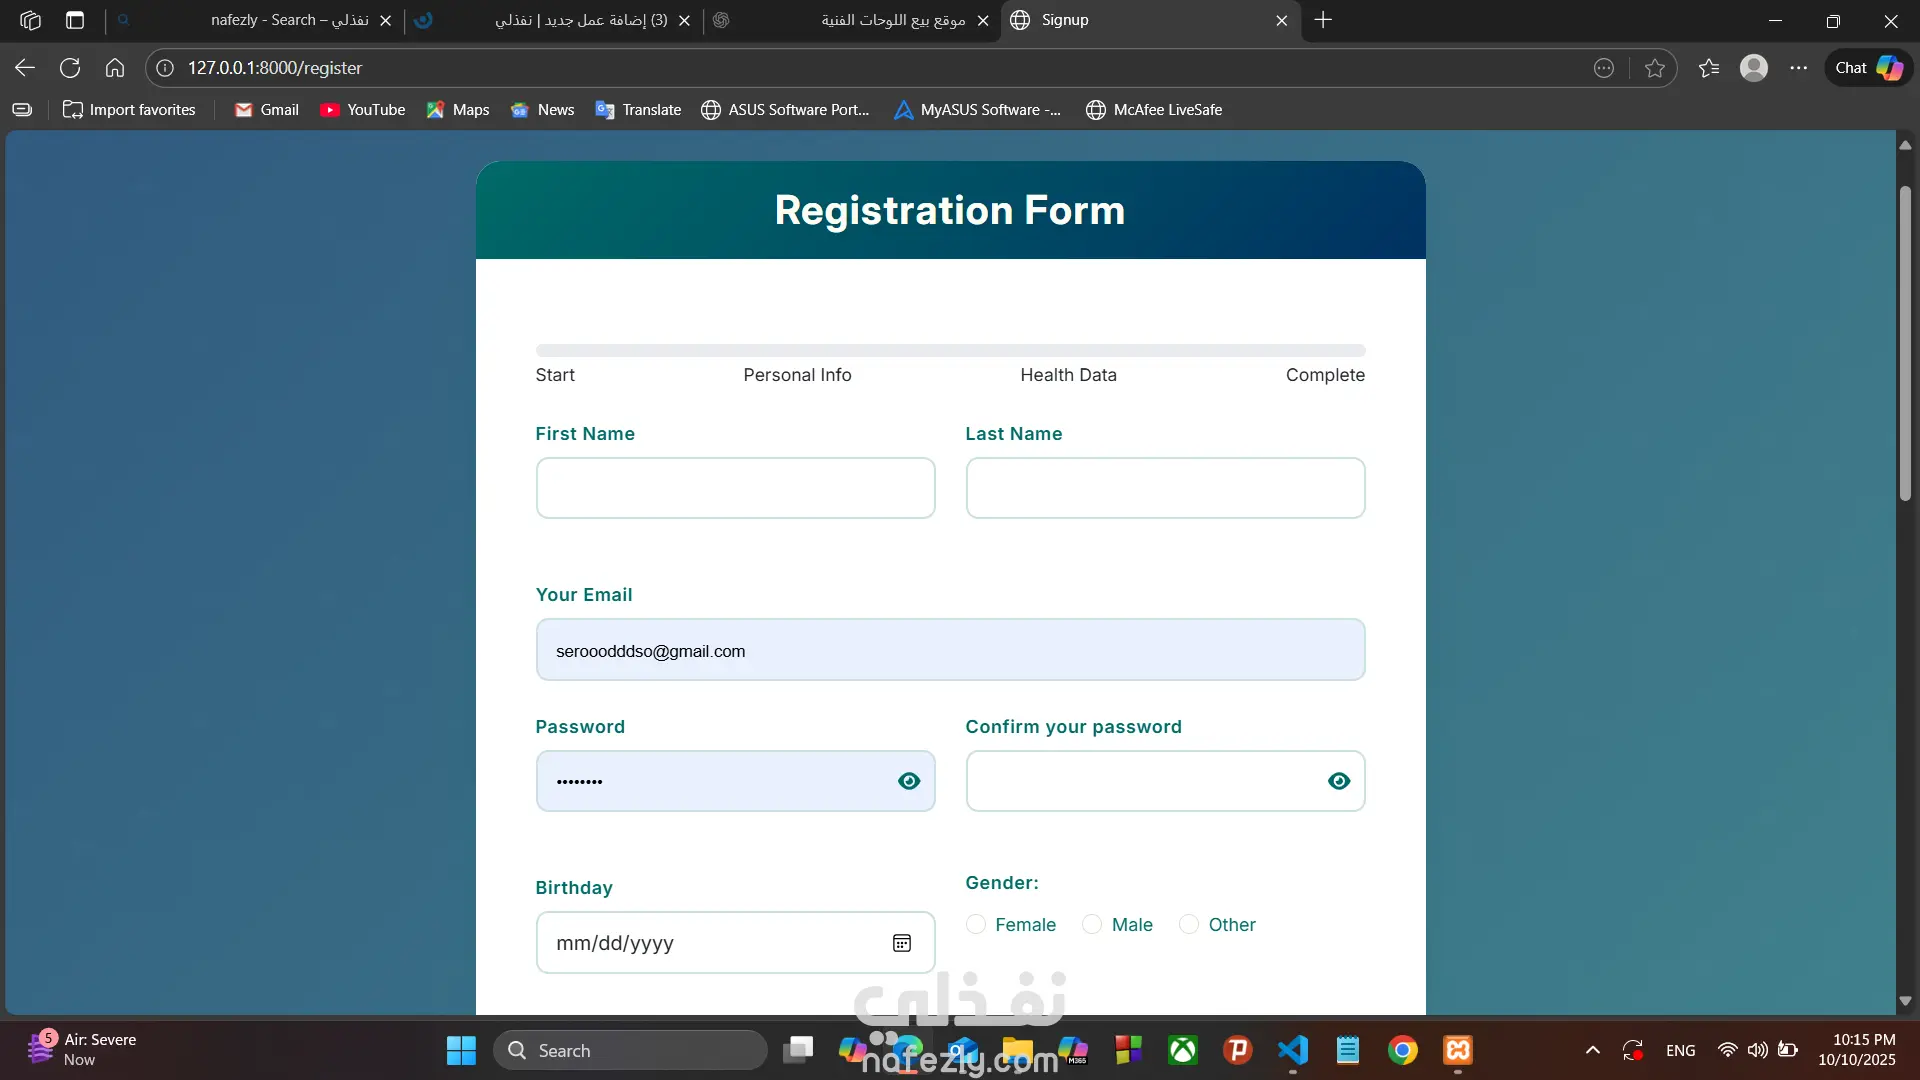Click the browser refresh icon
This screenshot has height=1080, width=1920.
tap(70, 68)
